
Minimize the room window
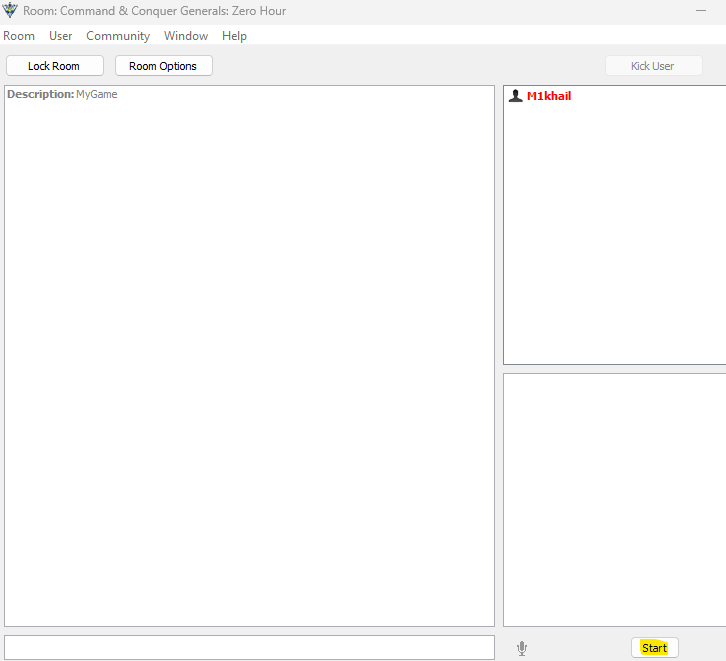(x=701, y=11)
